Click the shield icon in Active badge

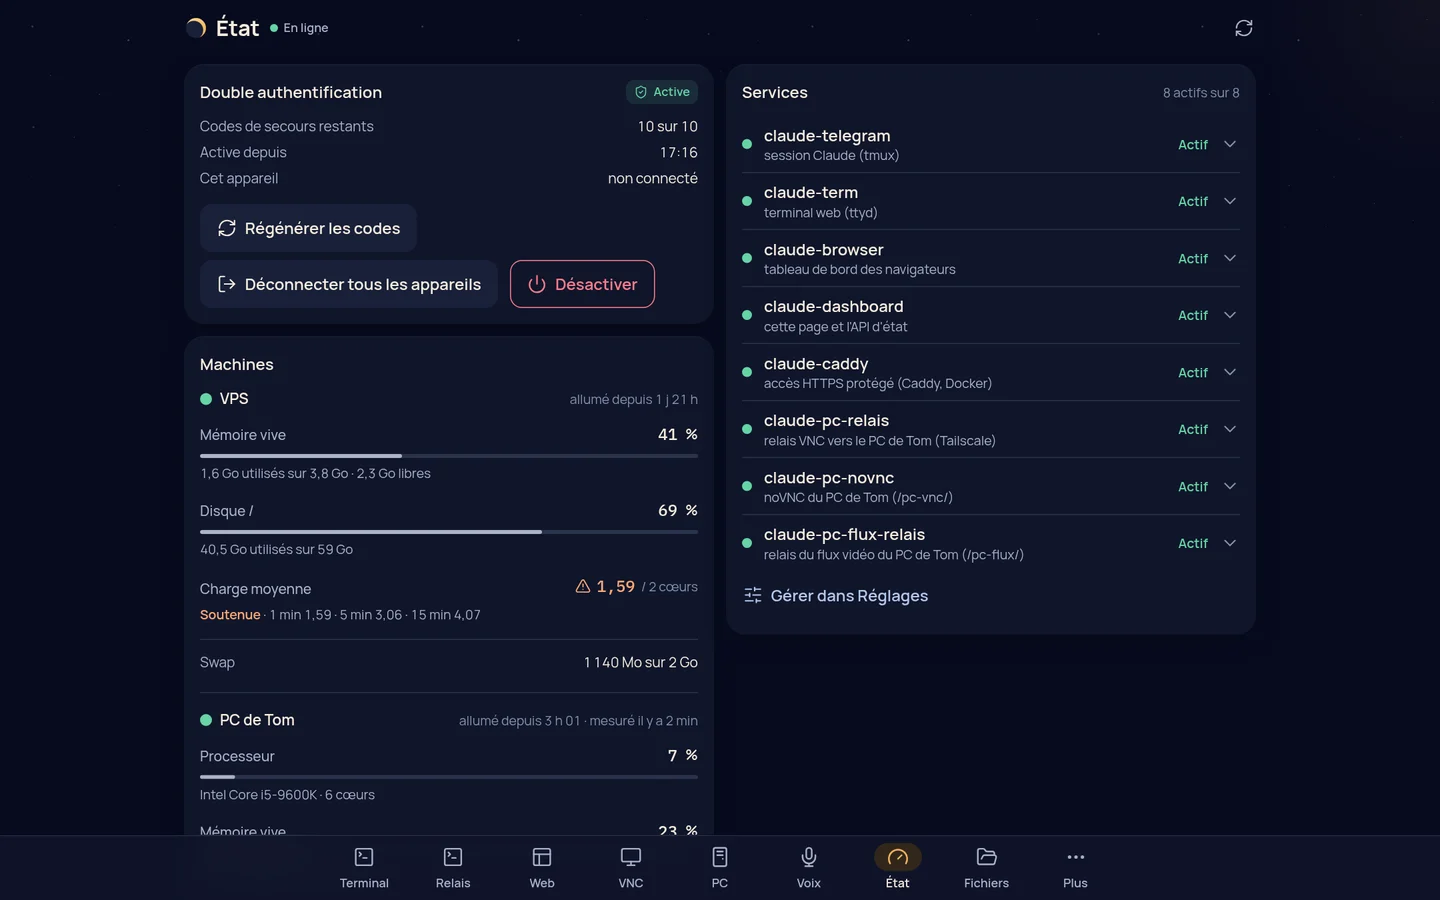[641, 92]
